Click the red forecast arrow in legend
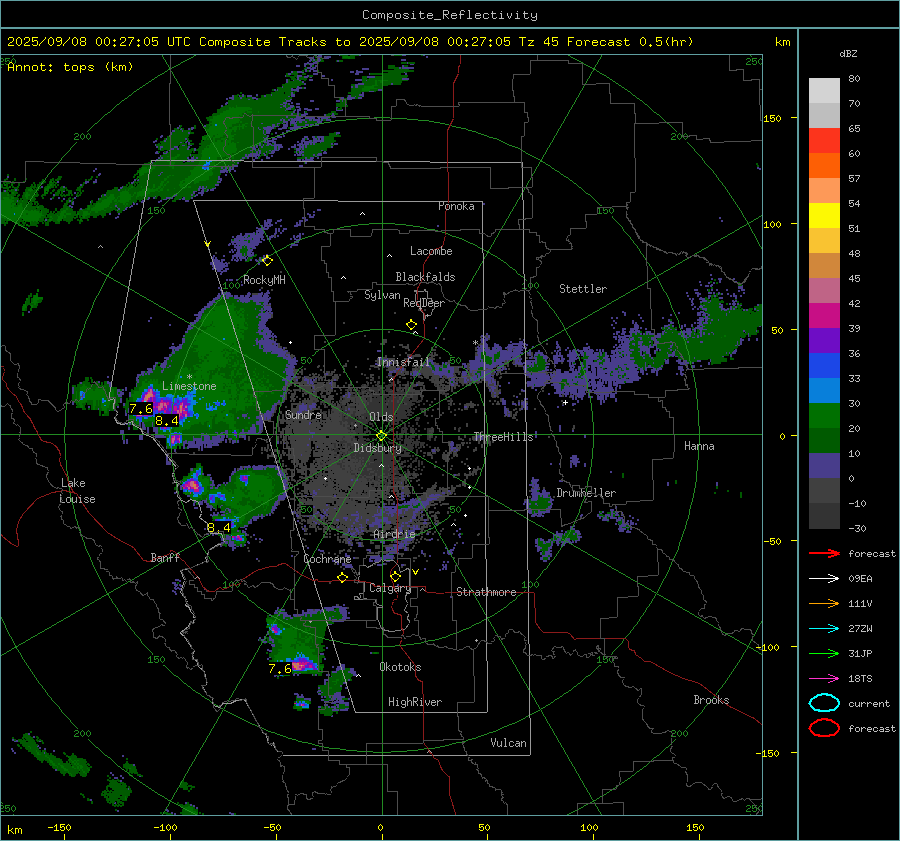The width and height of the screenshot is (900, 841). point(824,553)
